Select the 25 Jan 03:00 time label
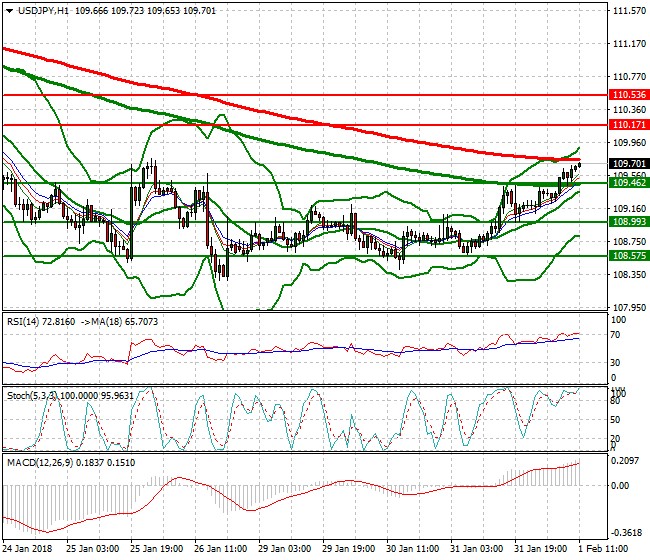This screenshot has width=650, height=560. click(x=92, y=549)
